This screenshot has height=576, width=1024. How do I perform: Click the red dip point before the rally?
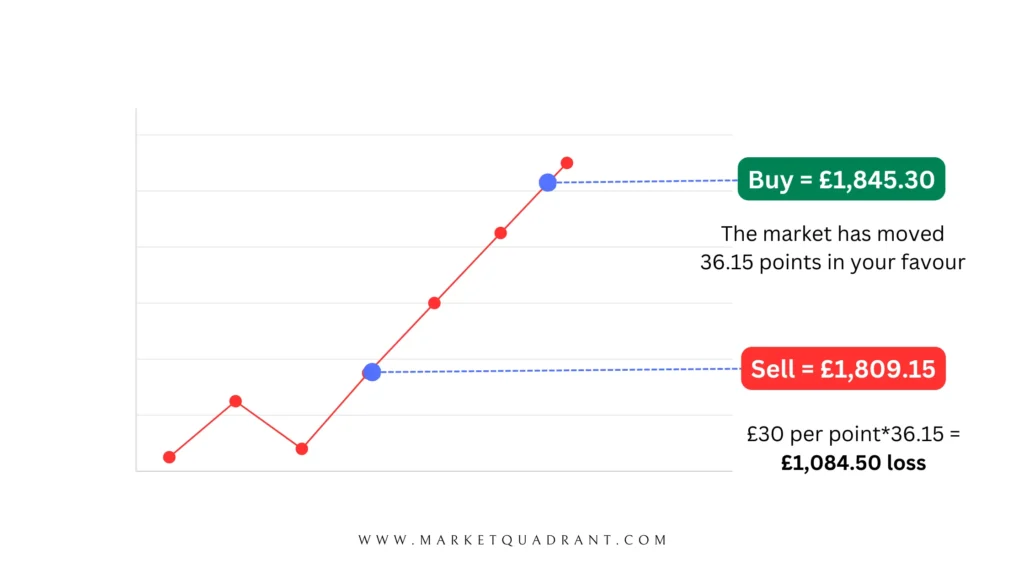302,449
